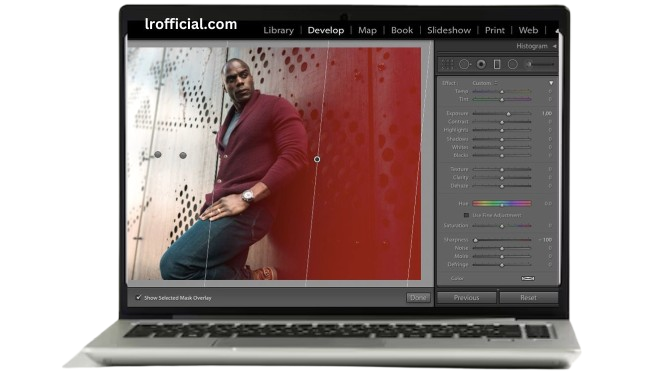Click the Highlights slider handle
This screenshot has height=372, width=670.
(x=502, y=130)
